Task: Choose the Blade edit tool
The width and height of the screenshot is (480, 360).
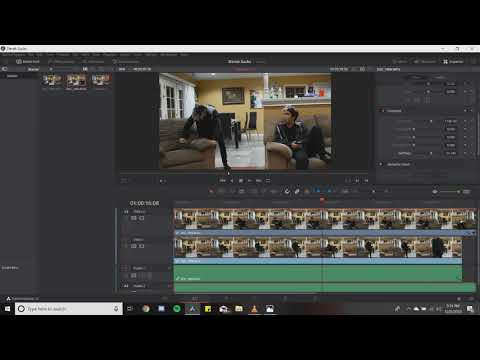Action: tap(242, 191)
